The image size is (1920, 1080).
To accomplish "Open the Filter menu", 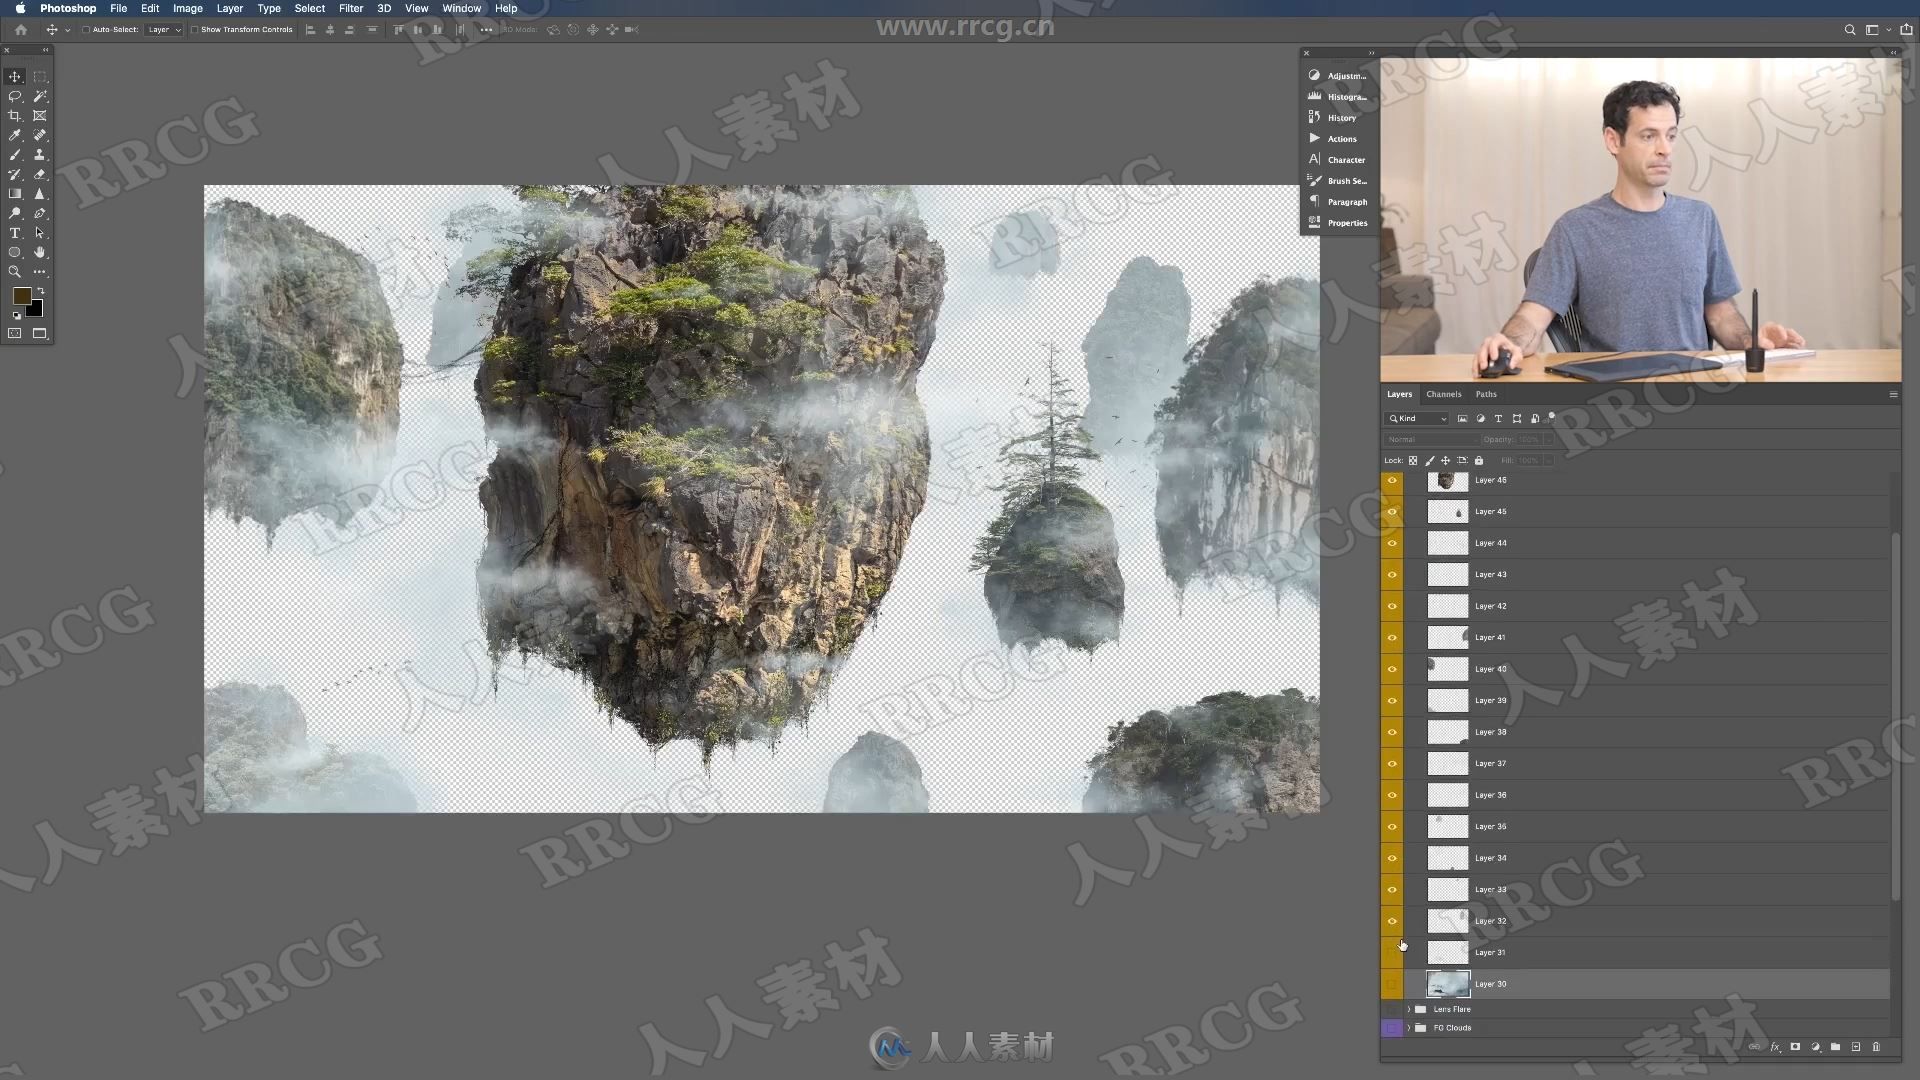I will click(x=350, y=8).
